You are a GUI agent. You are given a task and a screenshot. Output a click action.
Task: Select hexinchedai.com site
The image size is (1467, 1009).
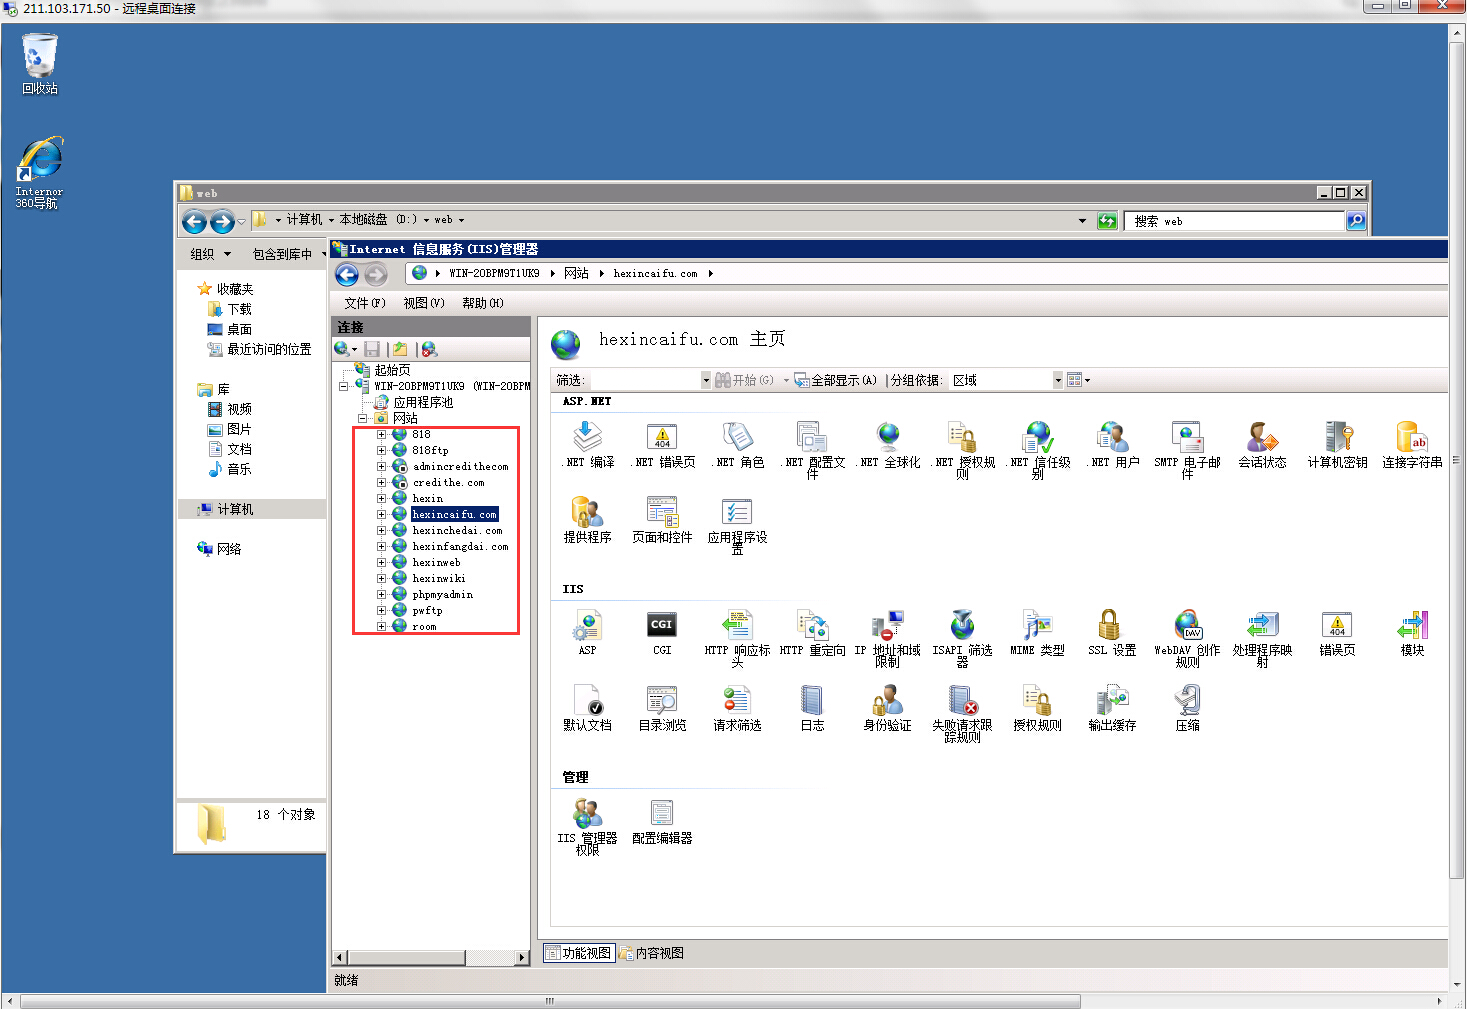coord(457,530)
